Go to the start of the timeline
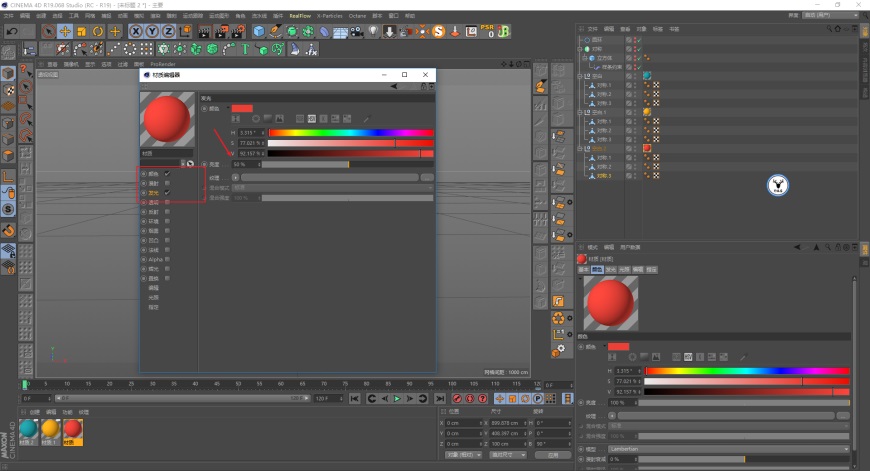This screenshot has height=471, width=870. point(355,399)
